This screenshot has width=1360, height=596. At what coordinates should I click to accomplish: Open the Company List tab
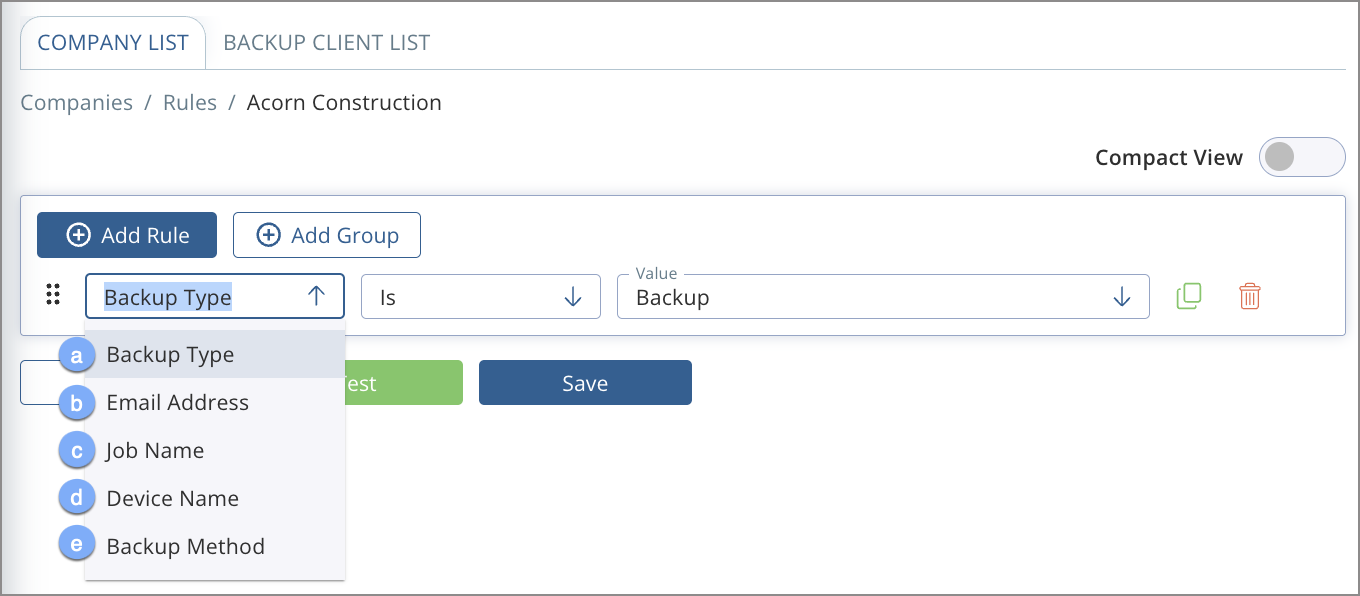(113, 43)
